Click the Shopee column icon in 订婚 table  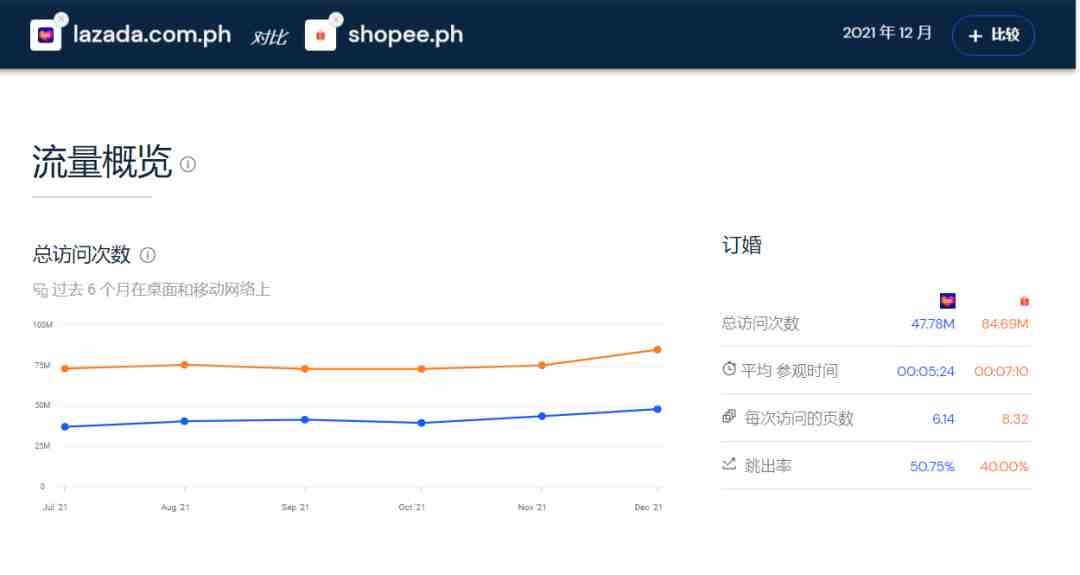point(1024,301)
